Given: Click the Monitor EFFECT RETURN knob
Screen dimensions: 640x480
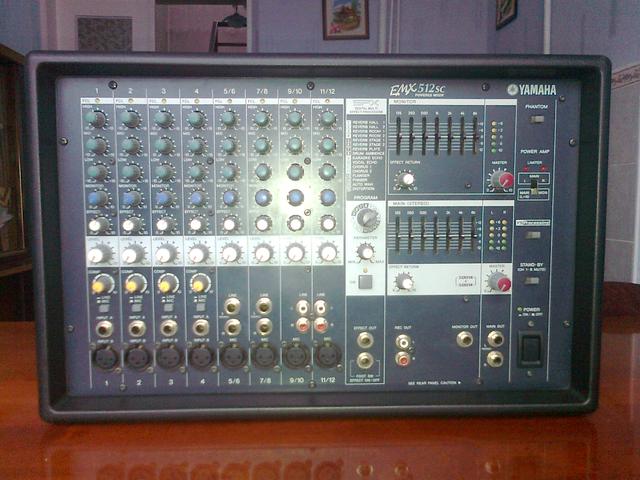Looking at the screenshot, I should (x=405, y=180).
